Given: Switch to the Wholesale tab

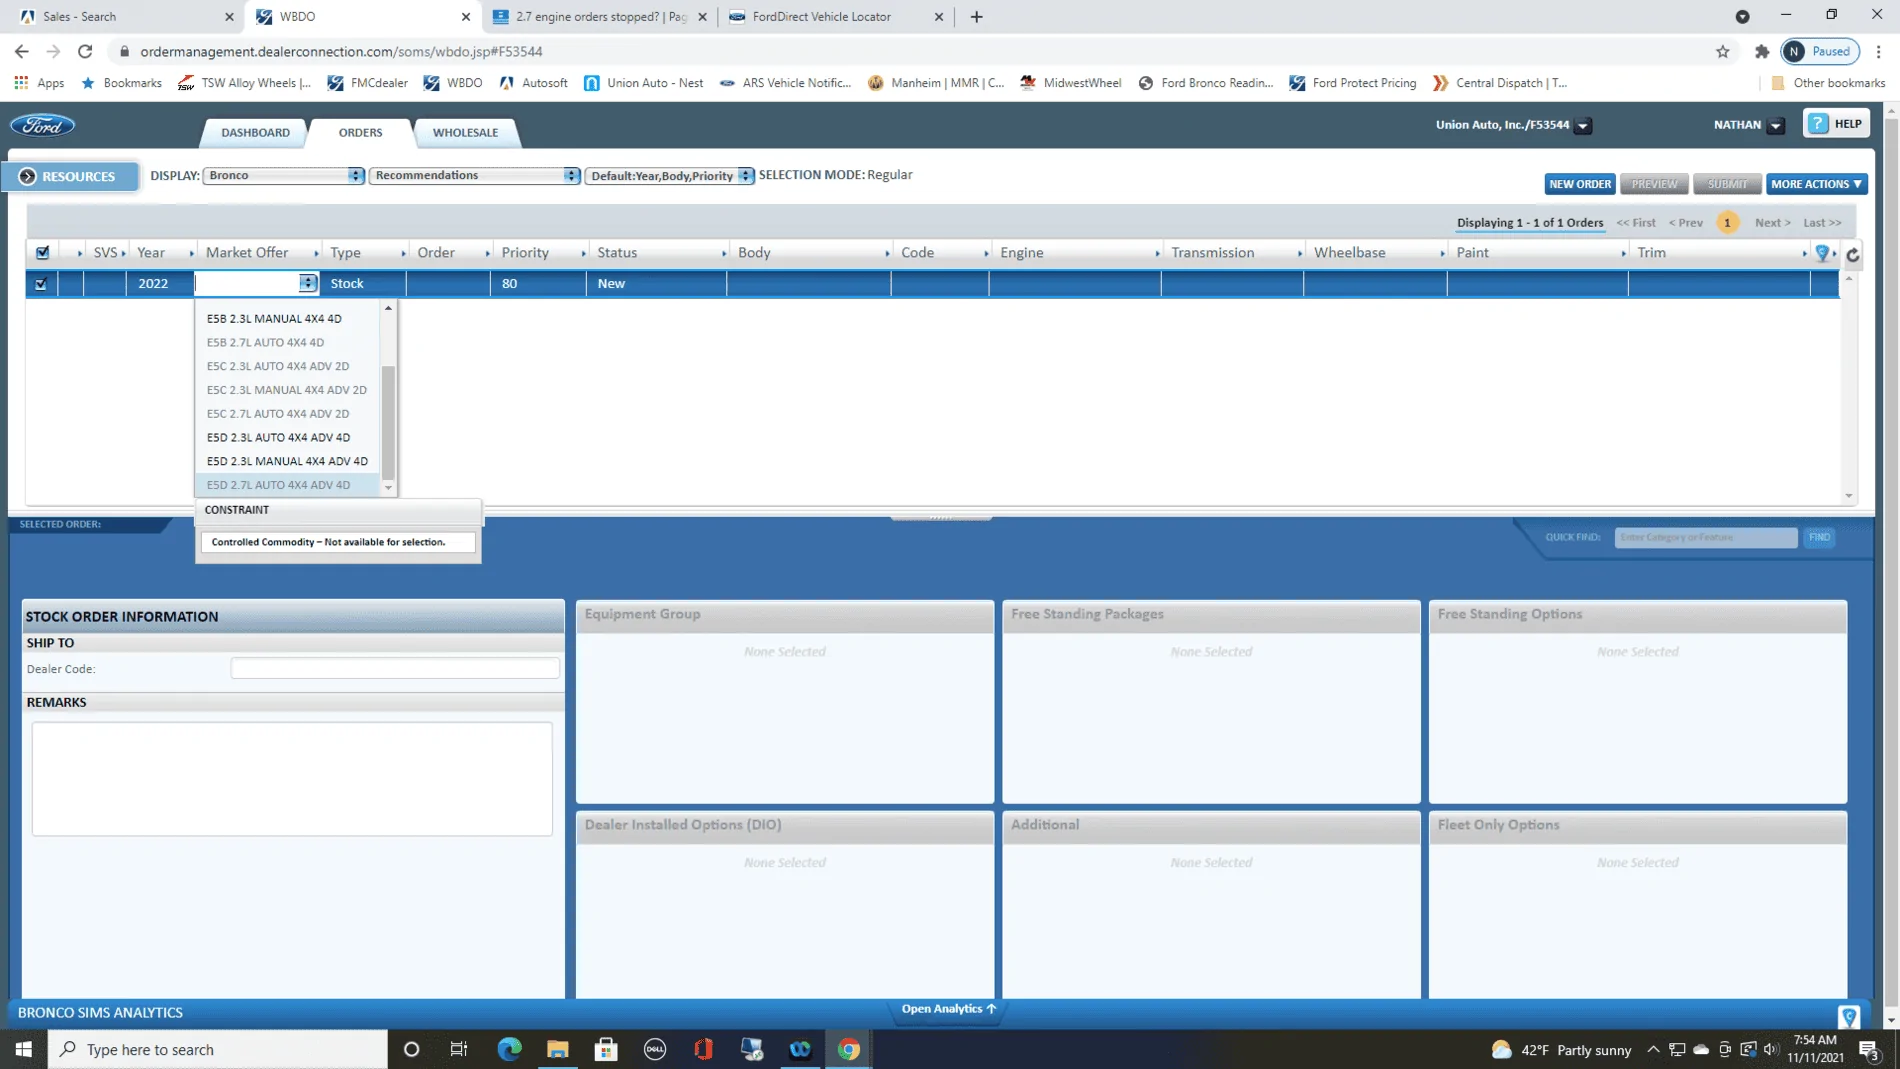Looking at the screenshot, I should tap(465, 132).
